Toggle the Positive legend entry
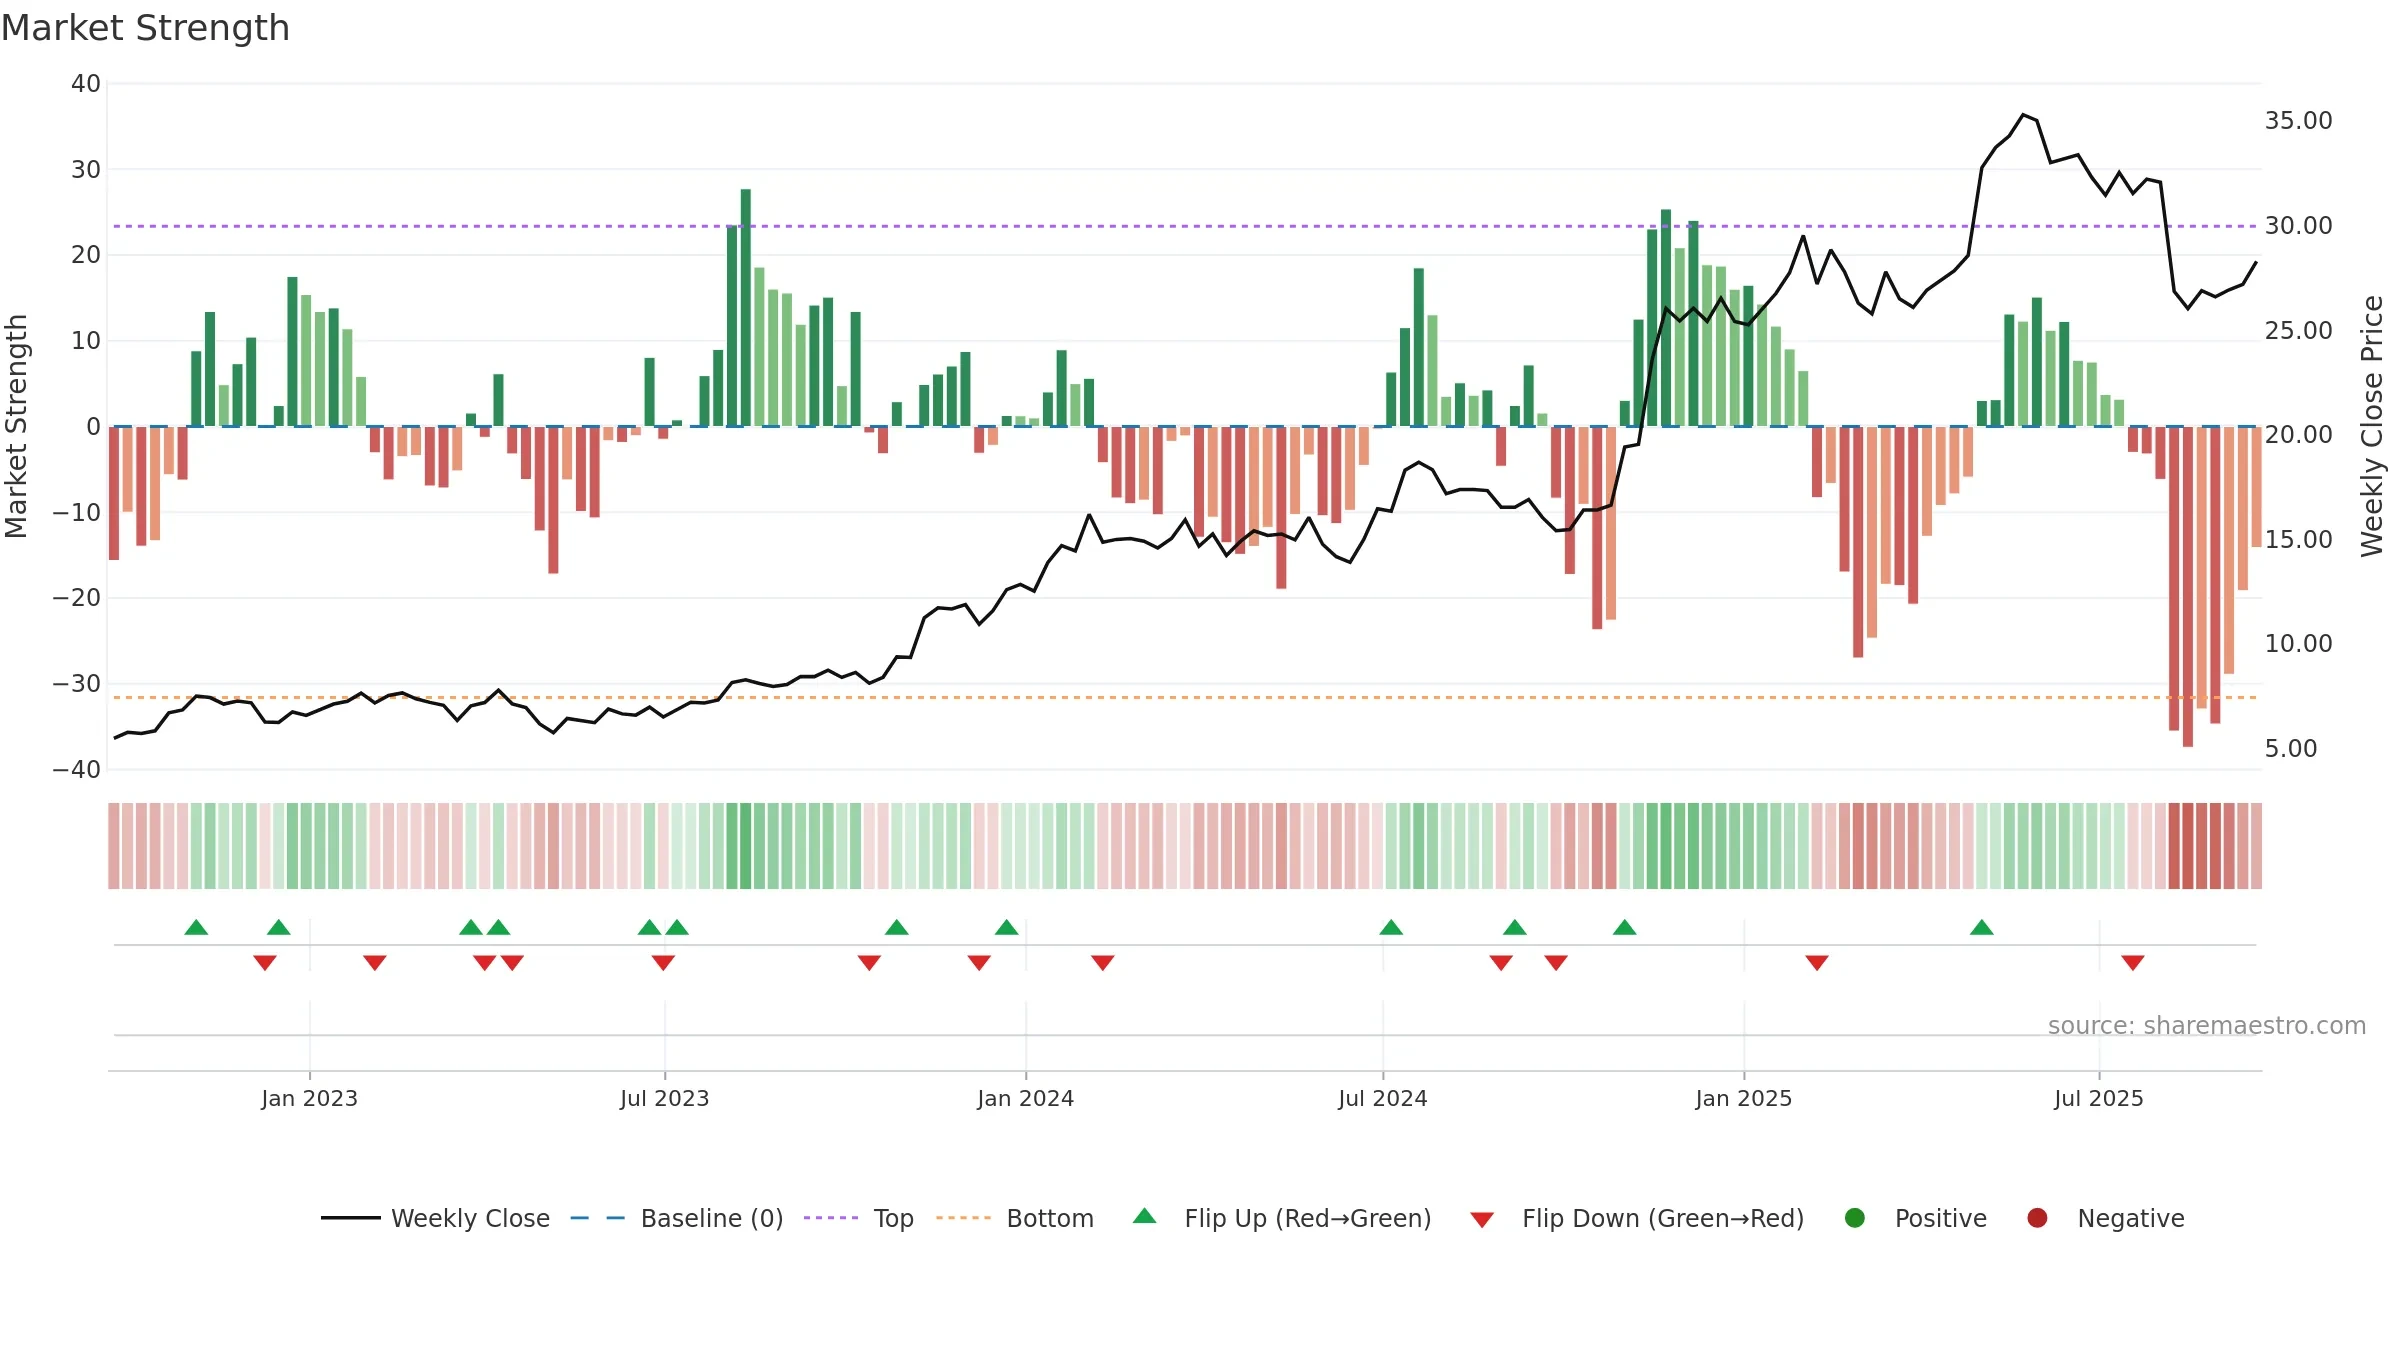Image resolution: width=2400 pixels, height=1350 pixels. click(1915, 1218)
